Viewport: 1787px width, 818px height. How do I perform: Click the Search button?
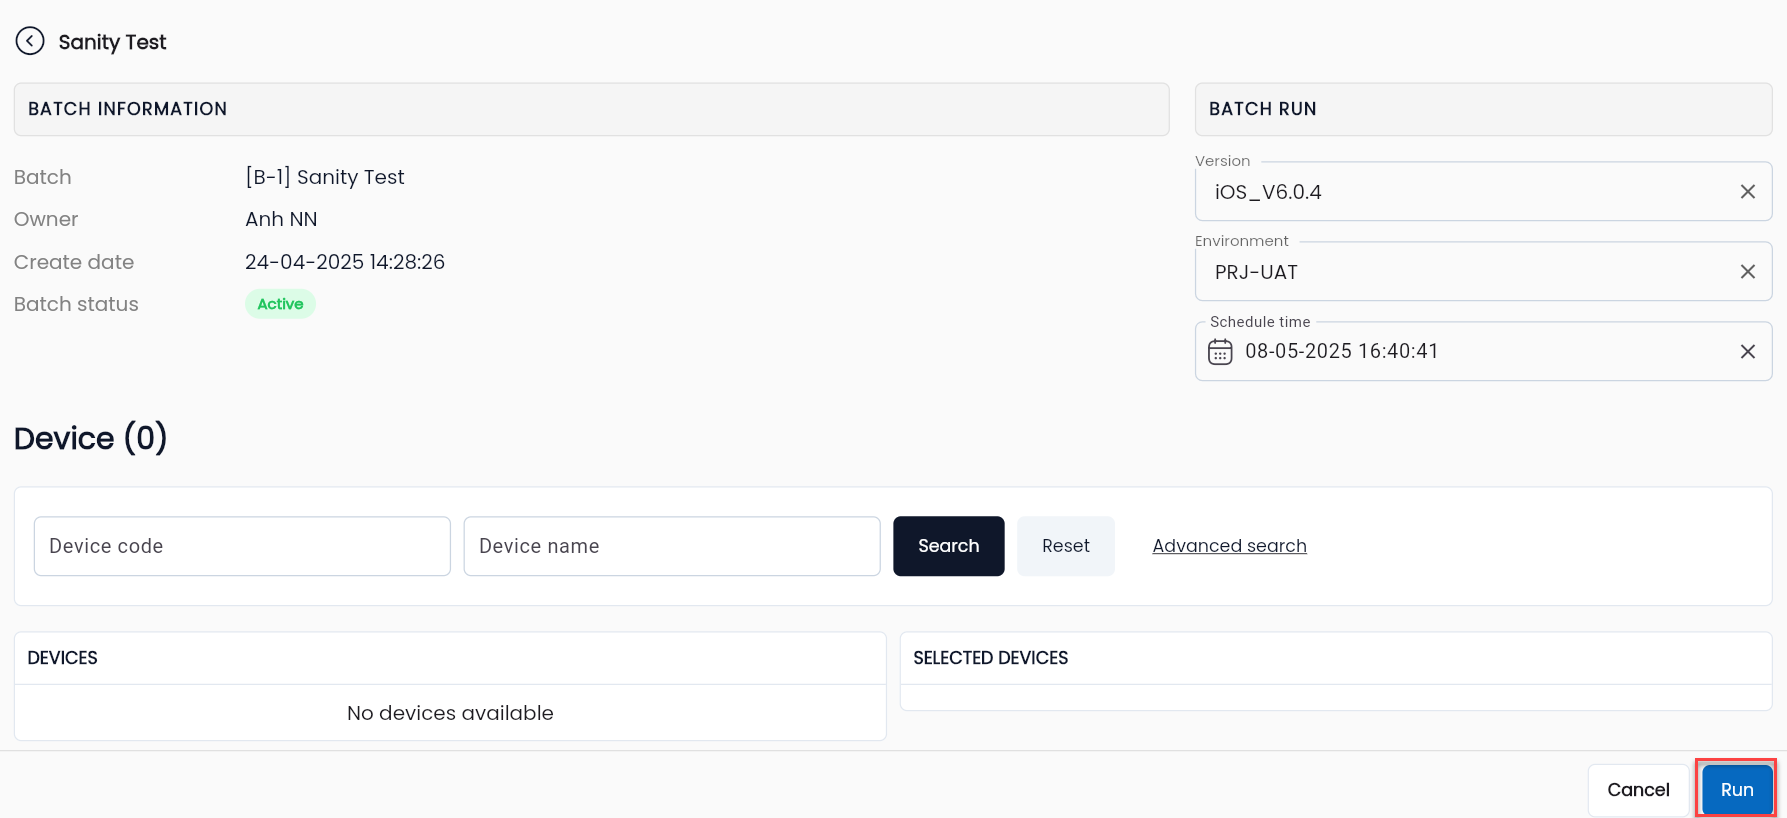coord(948,546)
